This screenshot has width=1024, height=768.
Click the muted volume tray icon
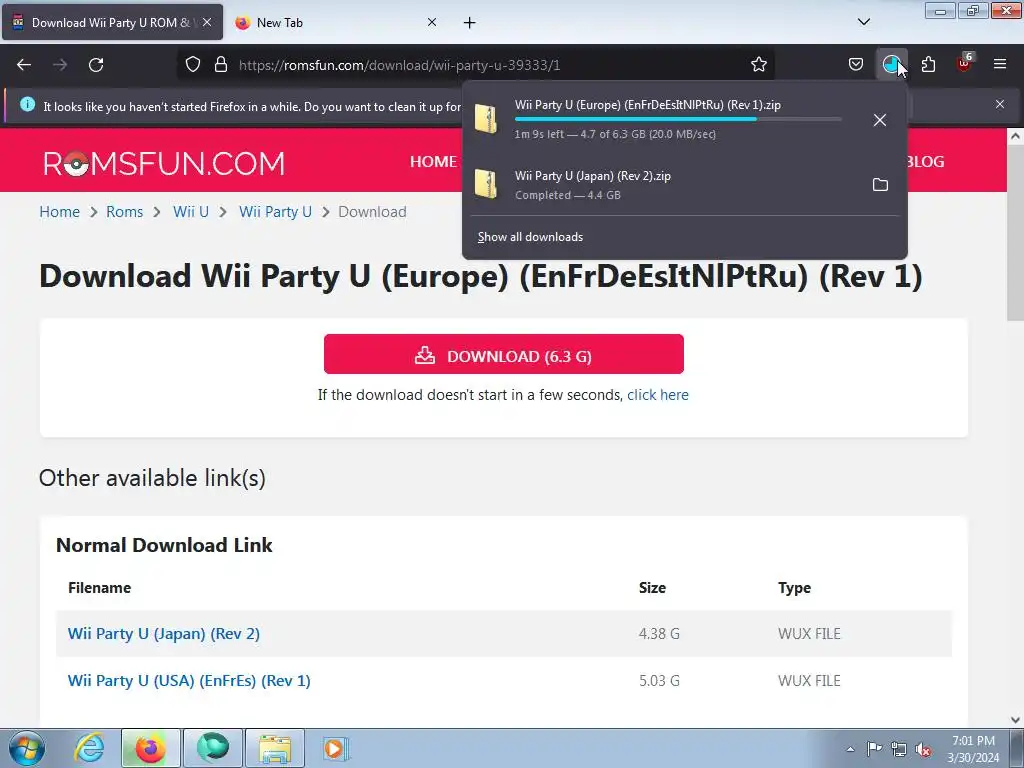(923, 749)
